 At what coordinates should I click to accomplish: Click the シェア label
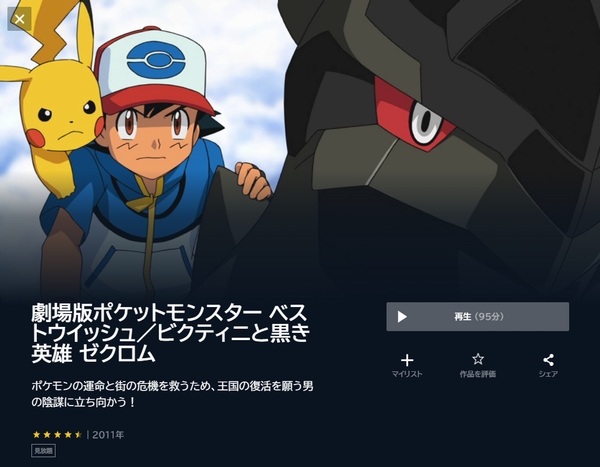coord(548,374)
